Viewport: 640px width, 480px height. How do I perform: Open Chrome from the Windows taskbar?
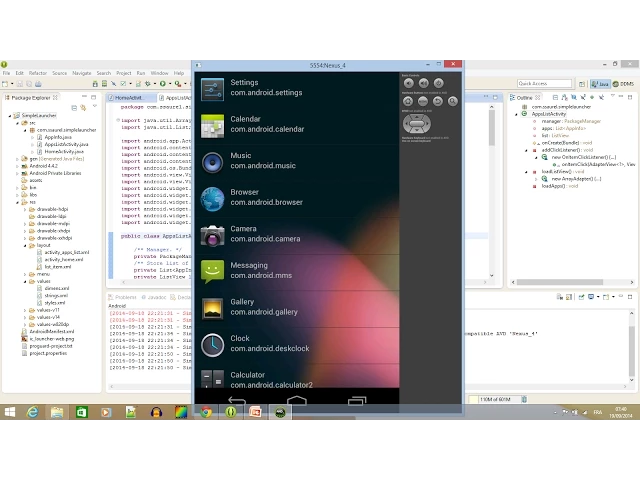206,412
